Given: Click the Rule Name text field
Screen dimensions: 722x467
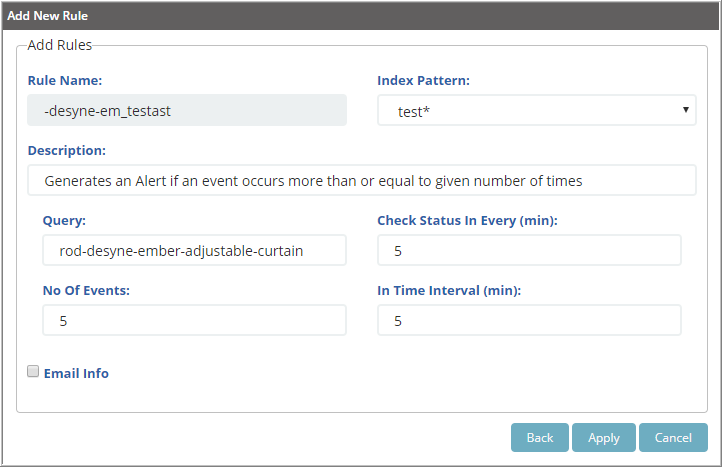Looking at the screenshot, I should 187,110.
